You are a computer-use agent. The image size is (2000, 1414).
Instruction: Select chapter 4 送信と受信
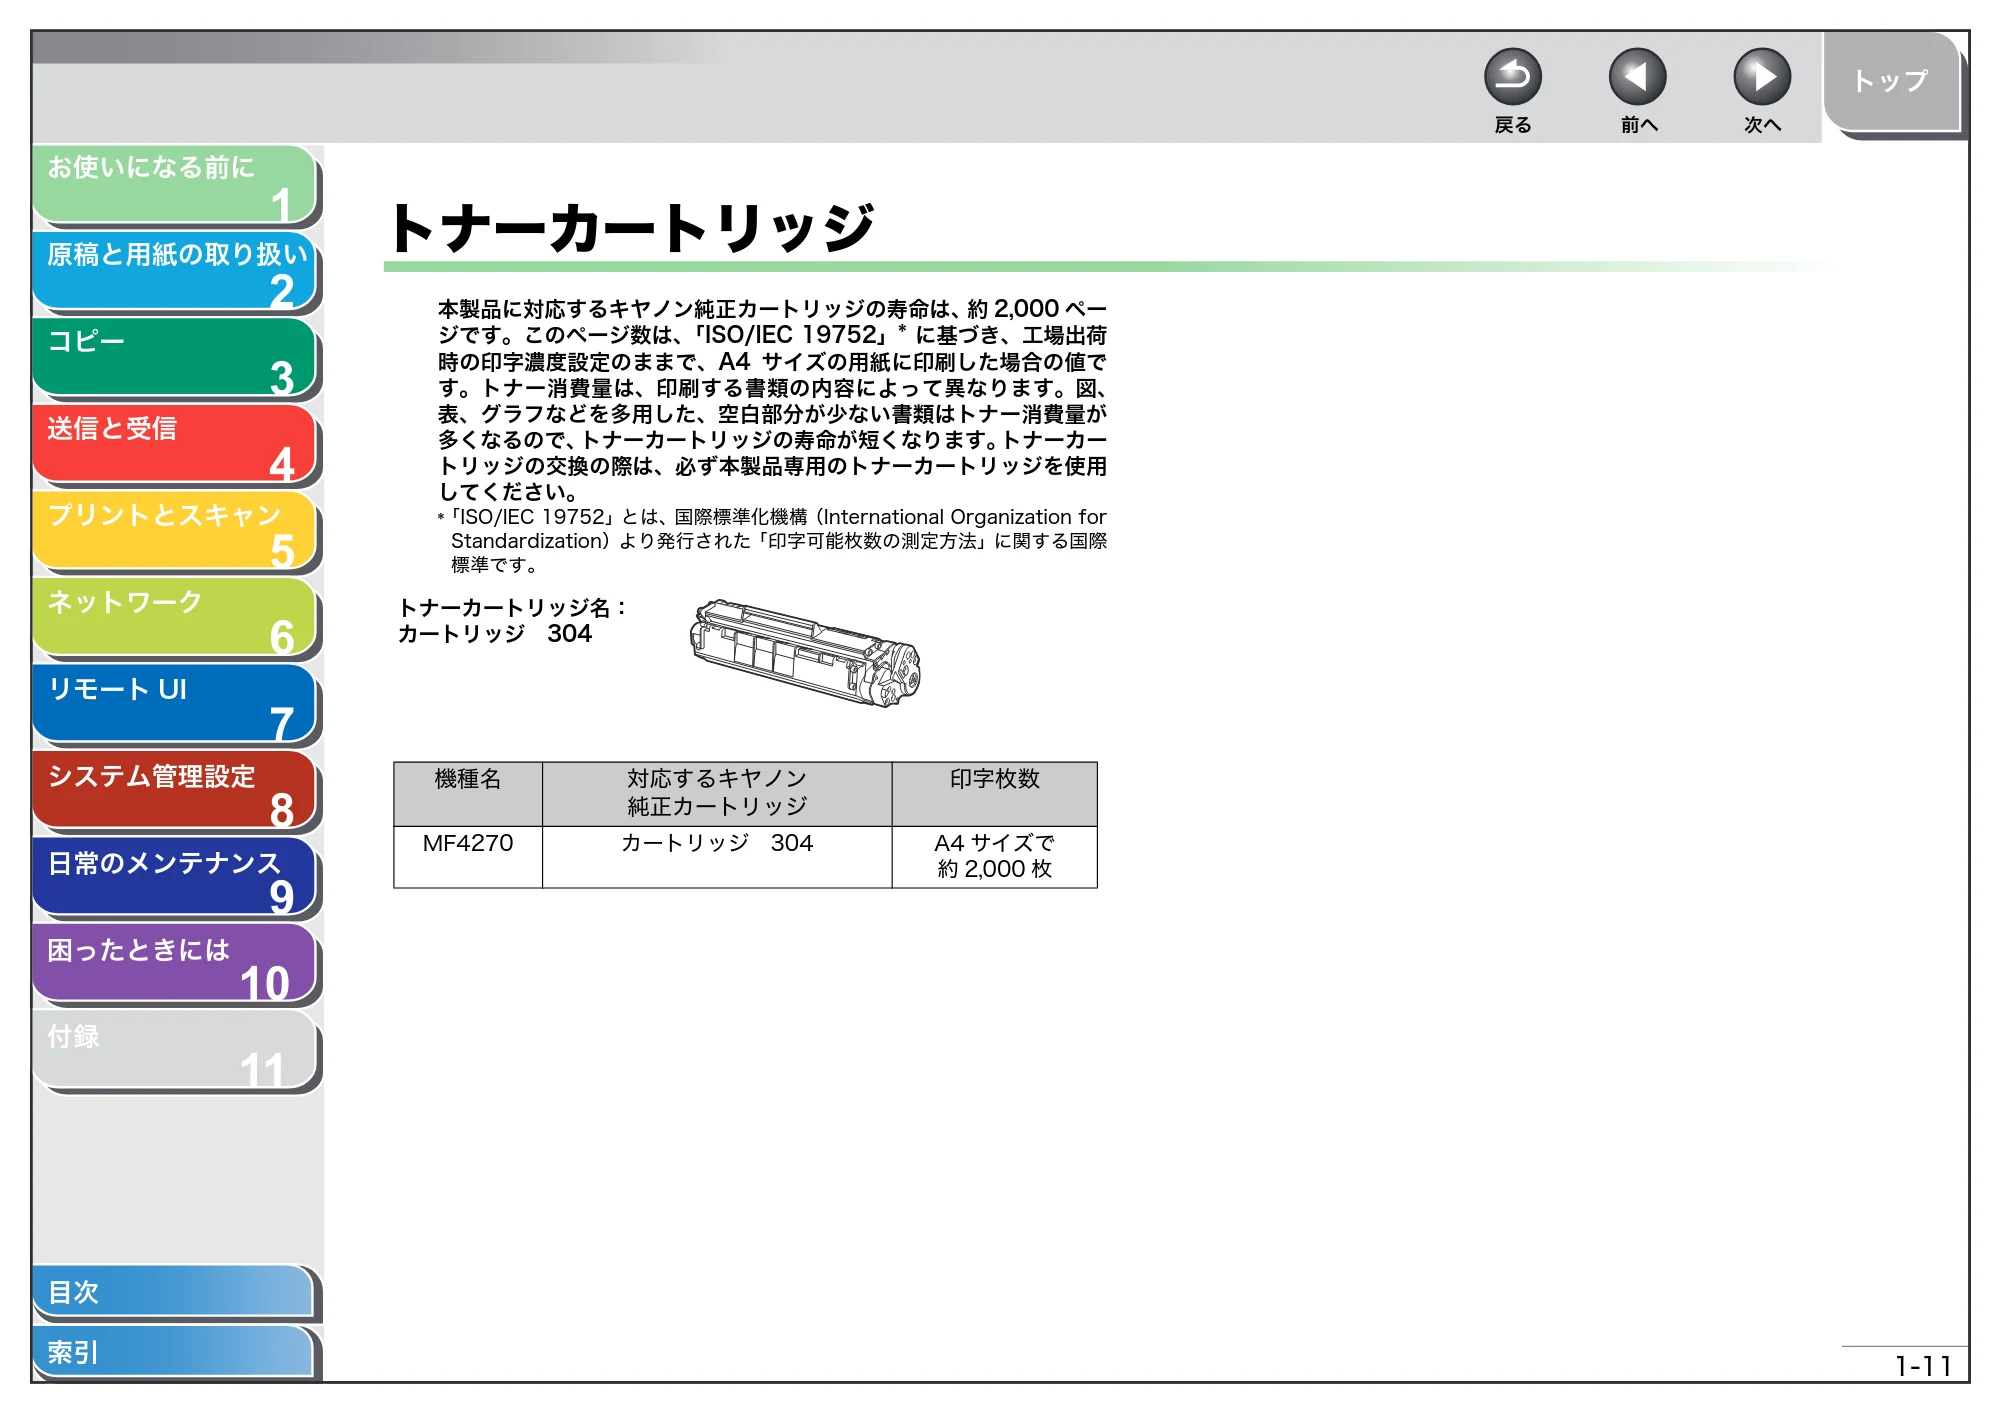175,445
